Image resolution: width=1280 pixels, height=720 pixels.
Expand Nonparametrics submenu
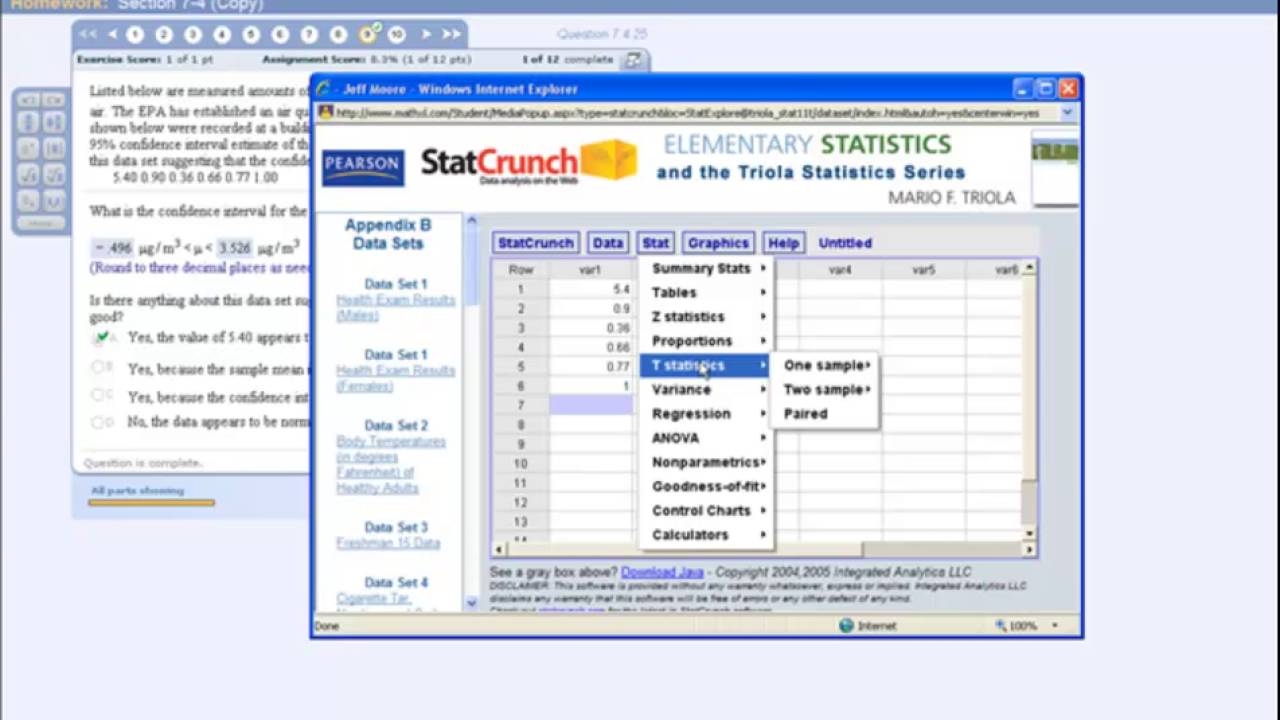point(706,462)
